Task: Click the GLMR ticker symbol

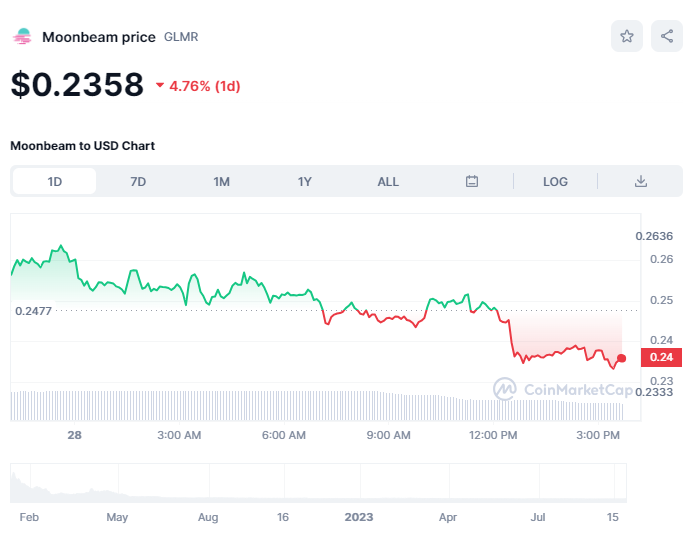Action: coord(181,37)
